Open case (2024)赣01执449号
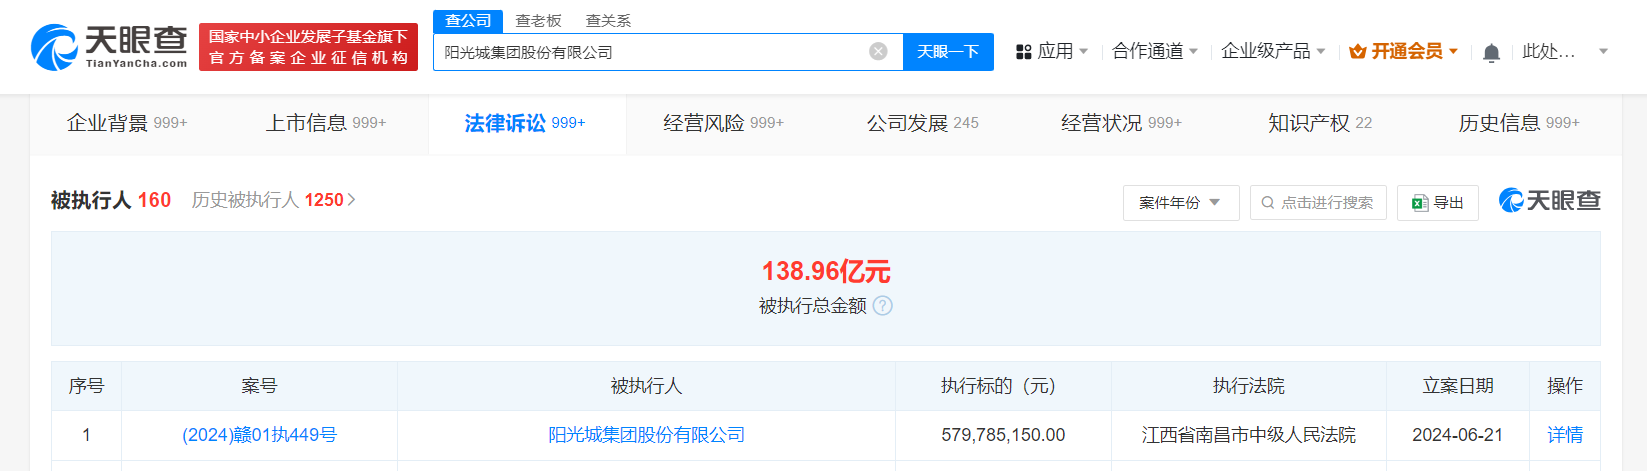Viewport: 1647px width, 471px height. (x=259, y=435)
